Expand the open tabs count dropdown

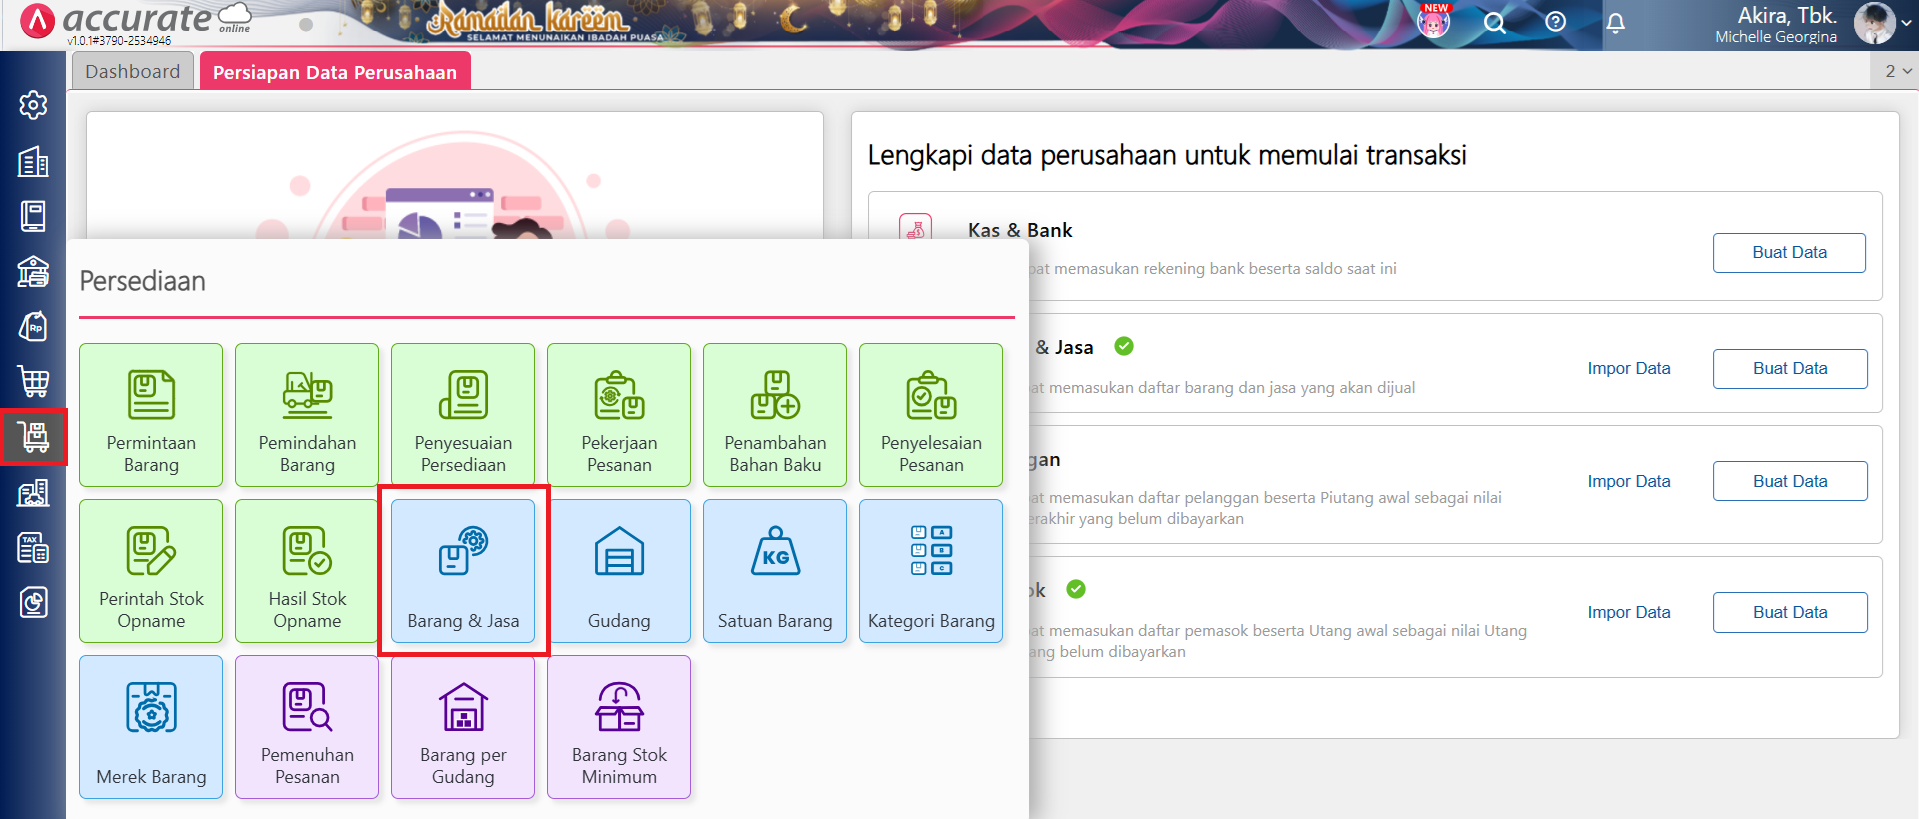coord(1897,71)
